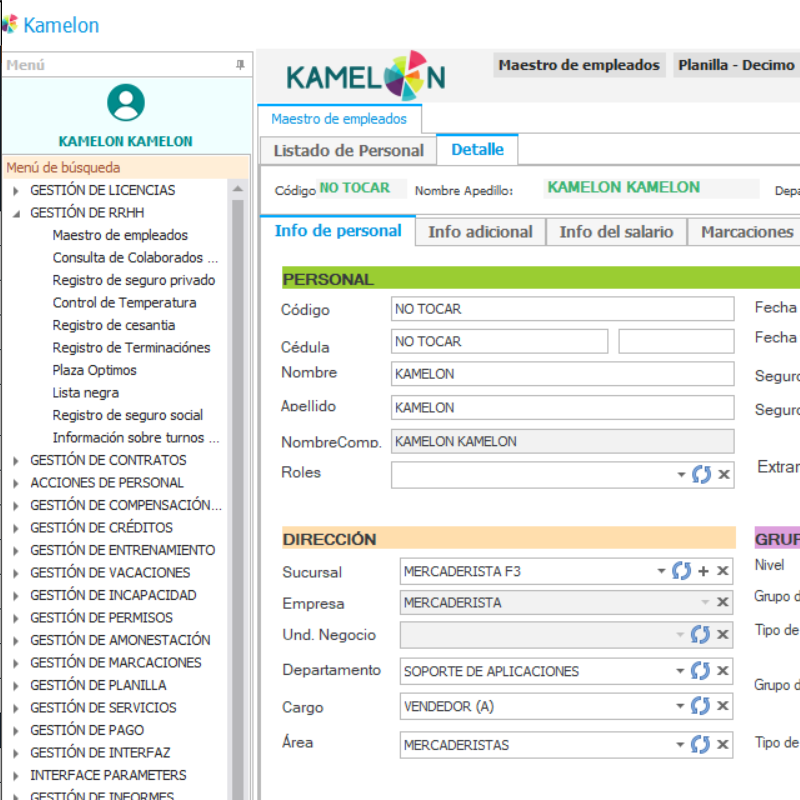
Task: Open Lista negra menu item
Action: [x=86, y=393]
